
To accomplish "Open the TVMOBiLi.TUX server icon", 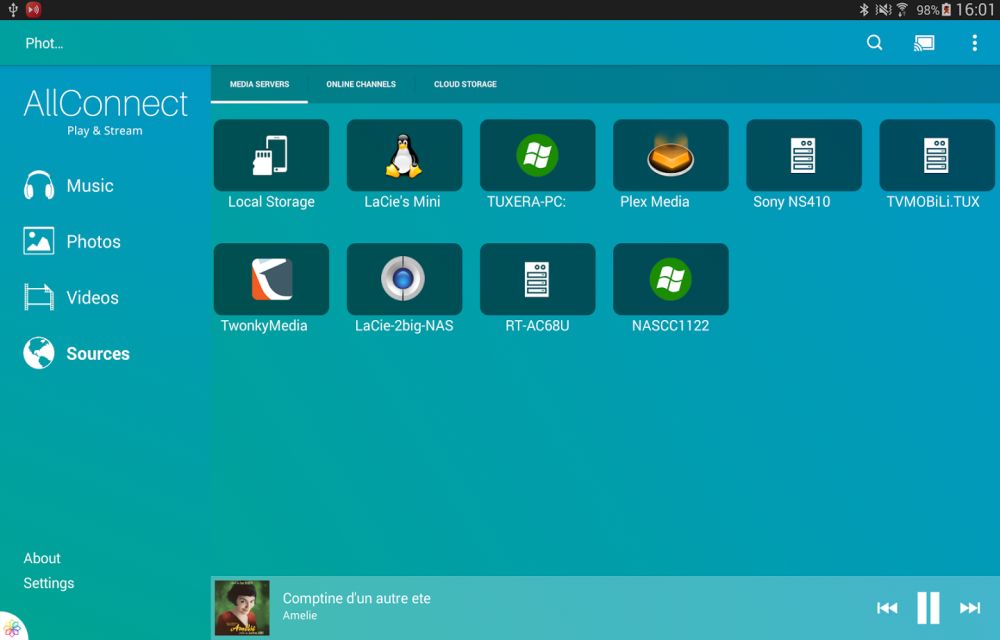I will 937,155.
